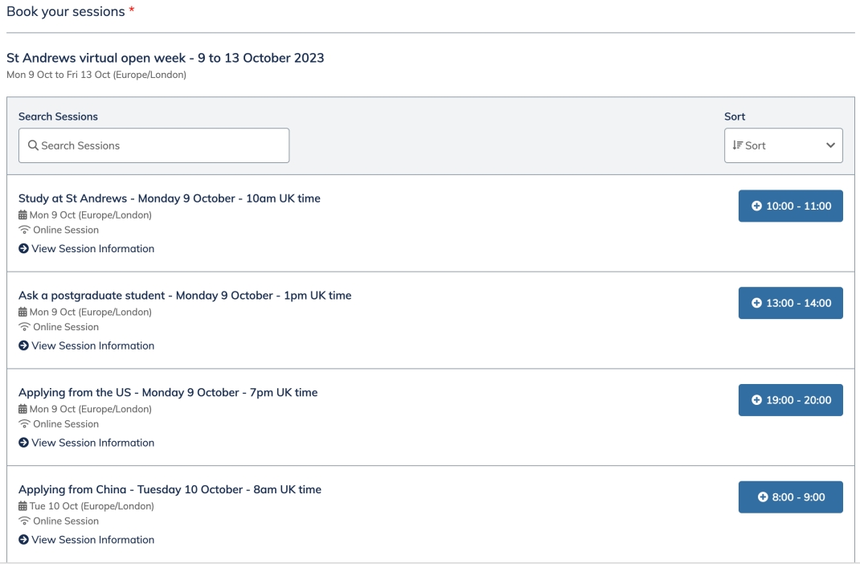Click the sort order icon

click(737, 146)
